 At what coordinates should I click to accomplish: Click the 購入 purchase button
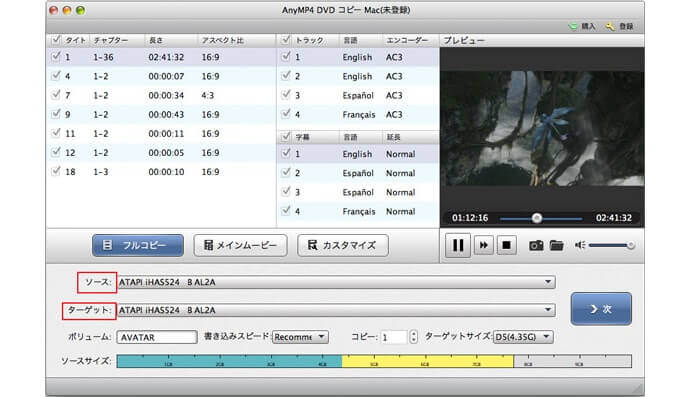click(x=582, y=27)
